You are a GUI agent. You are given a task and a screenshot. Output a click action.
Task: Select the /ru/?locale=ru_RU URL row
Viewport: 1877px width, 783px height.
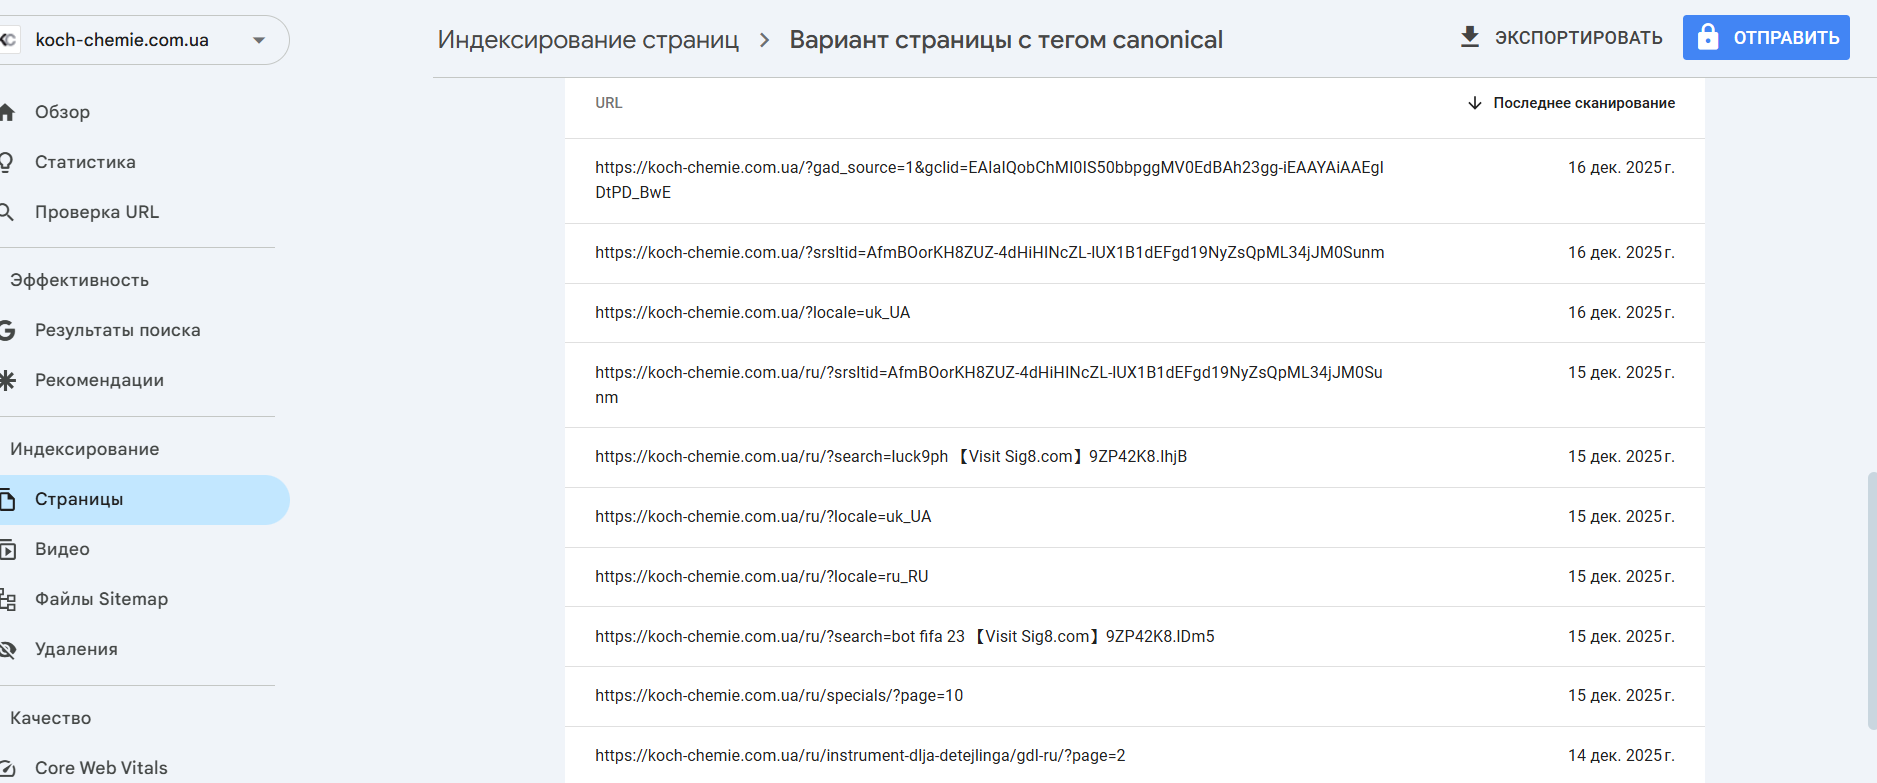pos(1135,577)
